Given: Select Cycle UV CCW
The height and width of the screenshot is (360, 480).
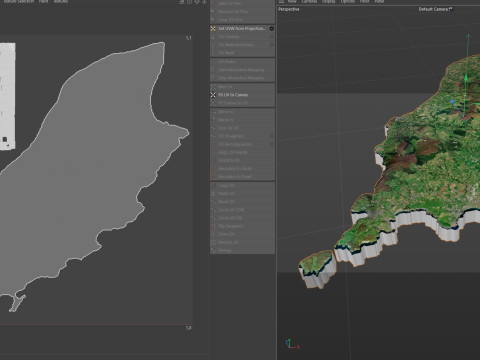Looking at the screenshot, I should 242,210.
